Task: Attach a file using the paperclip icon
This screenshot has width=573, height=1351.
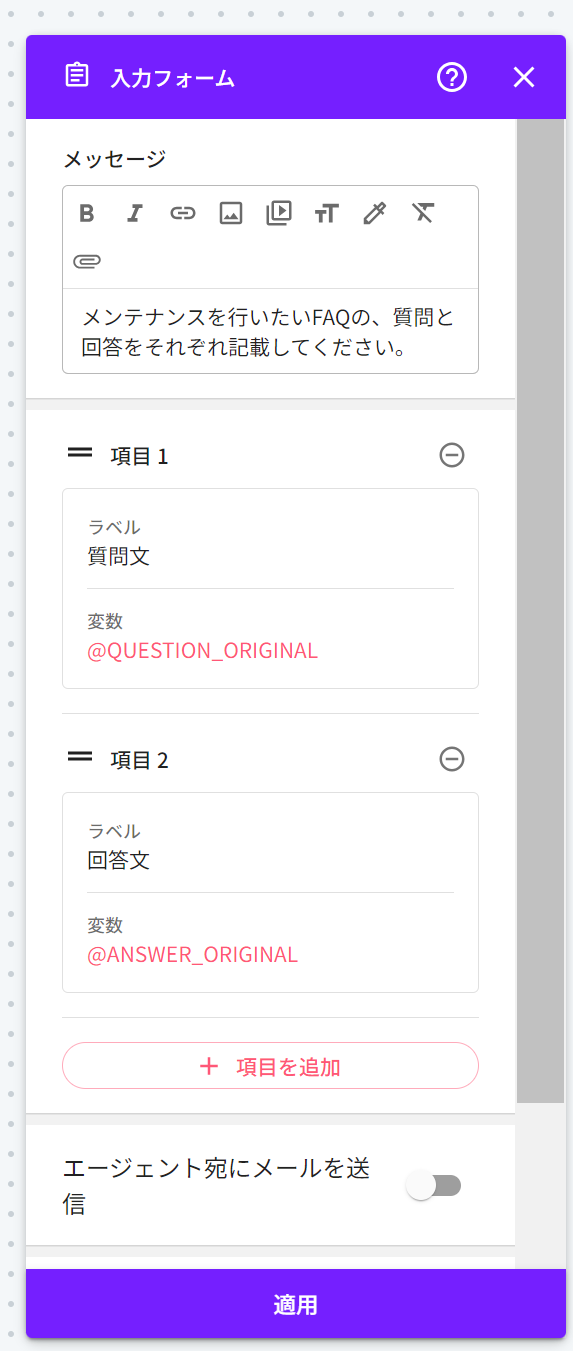Action: pyautogui.click(x=87, y=262)
